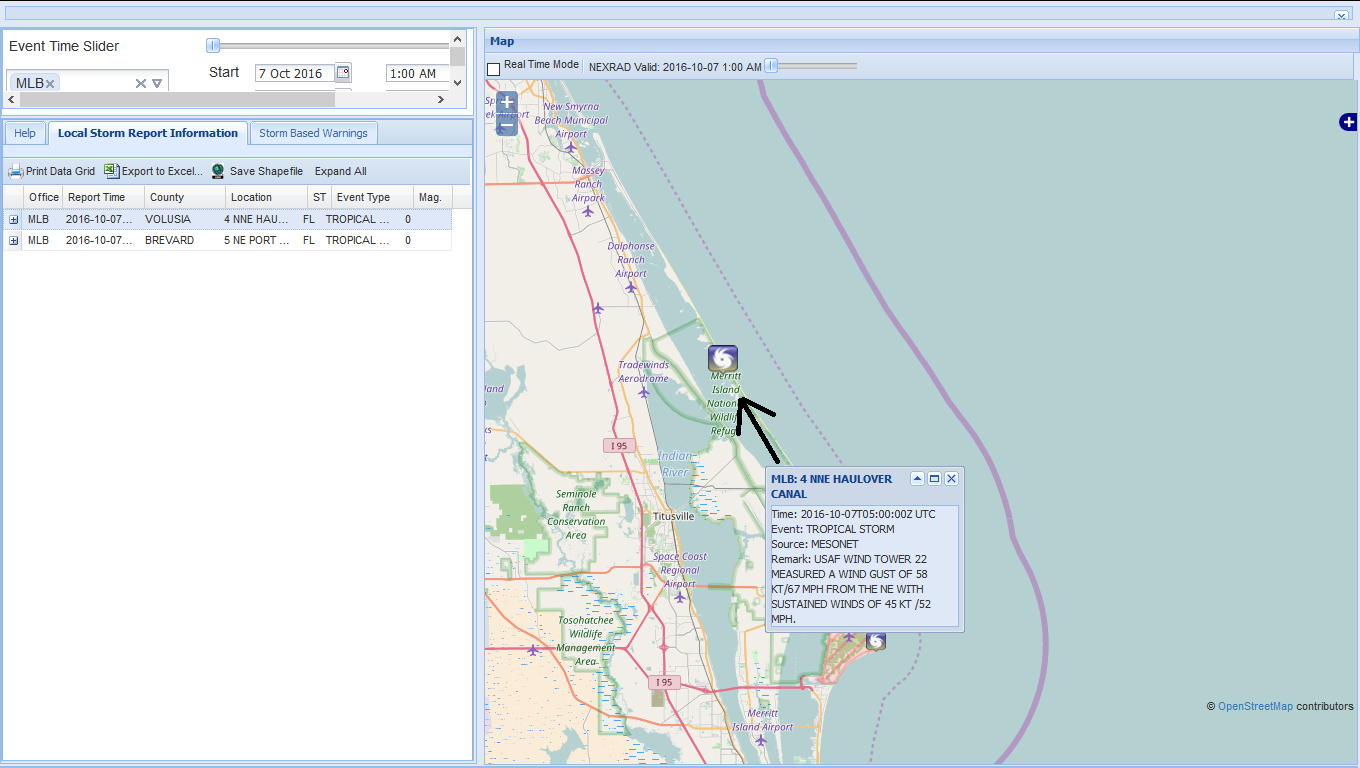This screenshot has height=768, width=1360.
Task: Open the Start date calendar picker
Action: pyautogui.click(x=343, y=73)
